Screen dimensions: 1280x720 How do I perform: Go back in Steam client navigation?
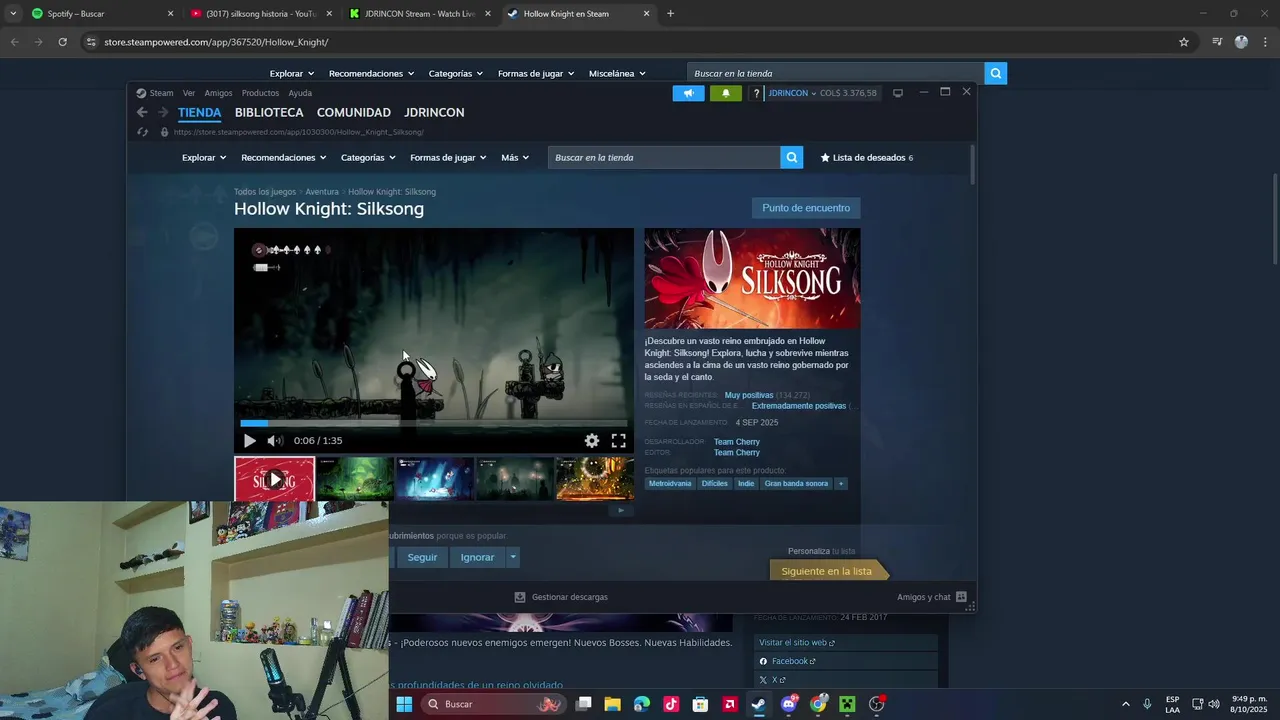(x=142, y=112)
